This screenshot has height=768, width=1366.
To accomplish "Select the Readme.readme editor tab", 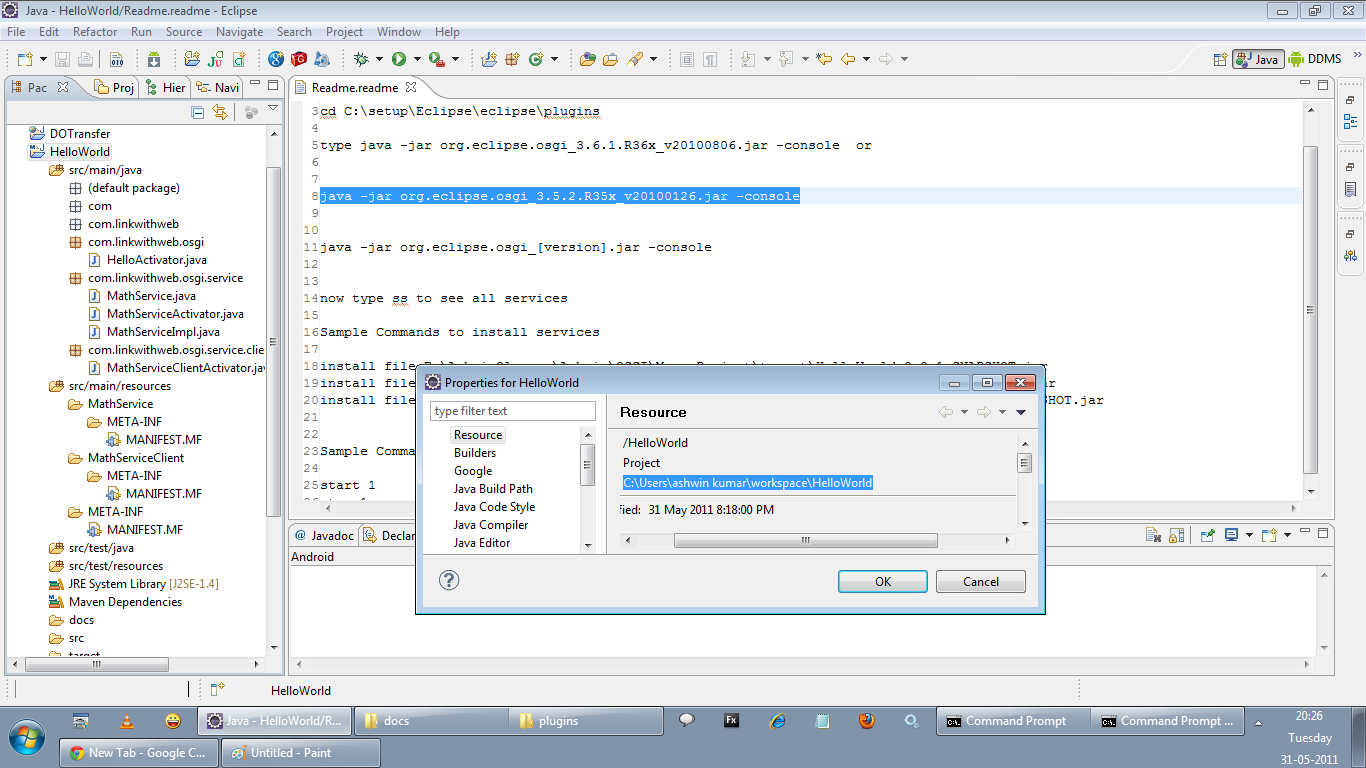I will [355, 88].
